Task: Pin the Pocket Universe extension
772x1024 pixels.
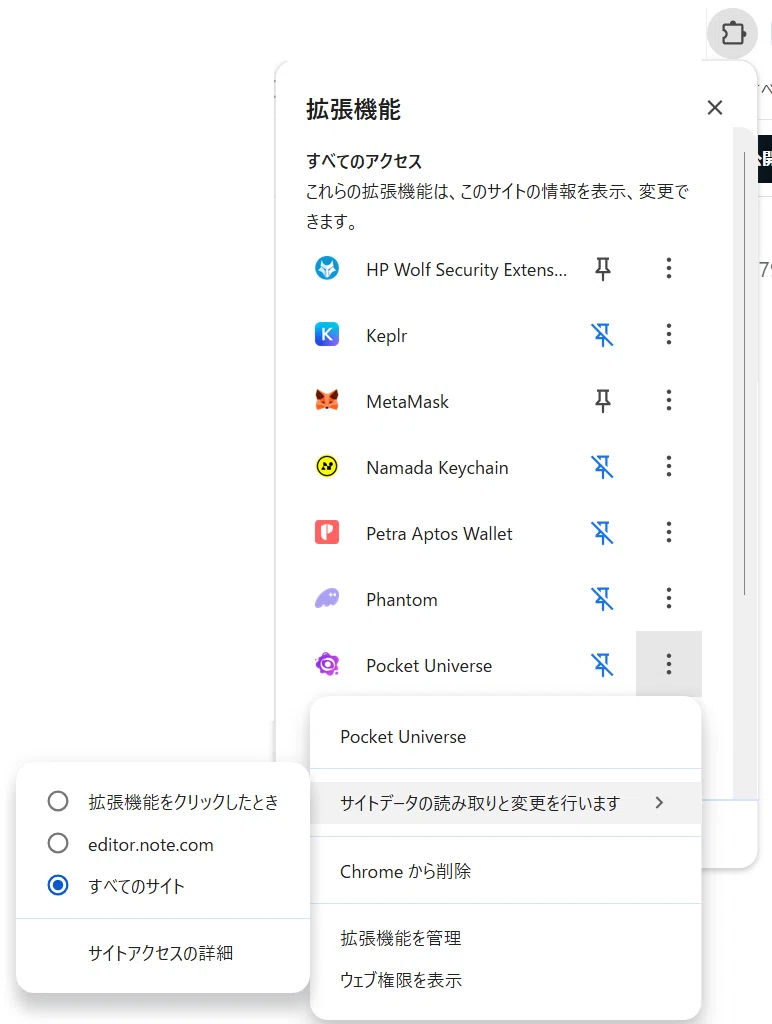Action: pos(602,665)
